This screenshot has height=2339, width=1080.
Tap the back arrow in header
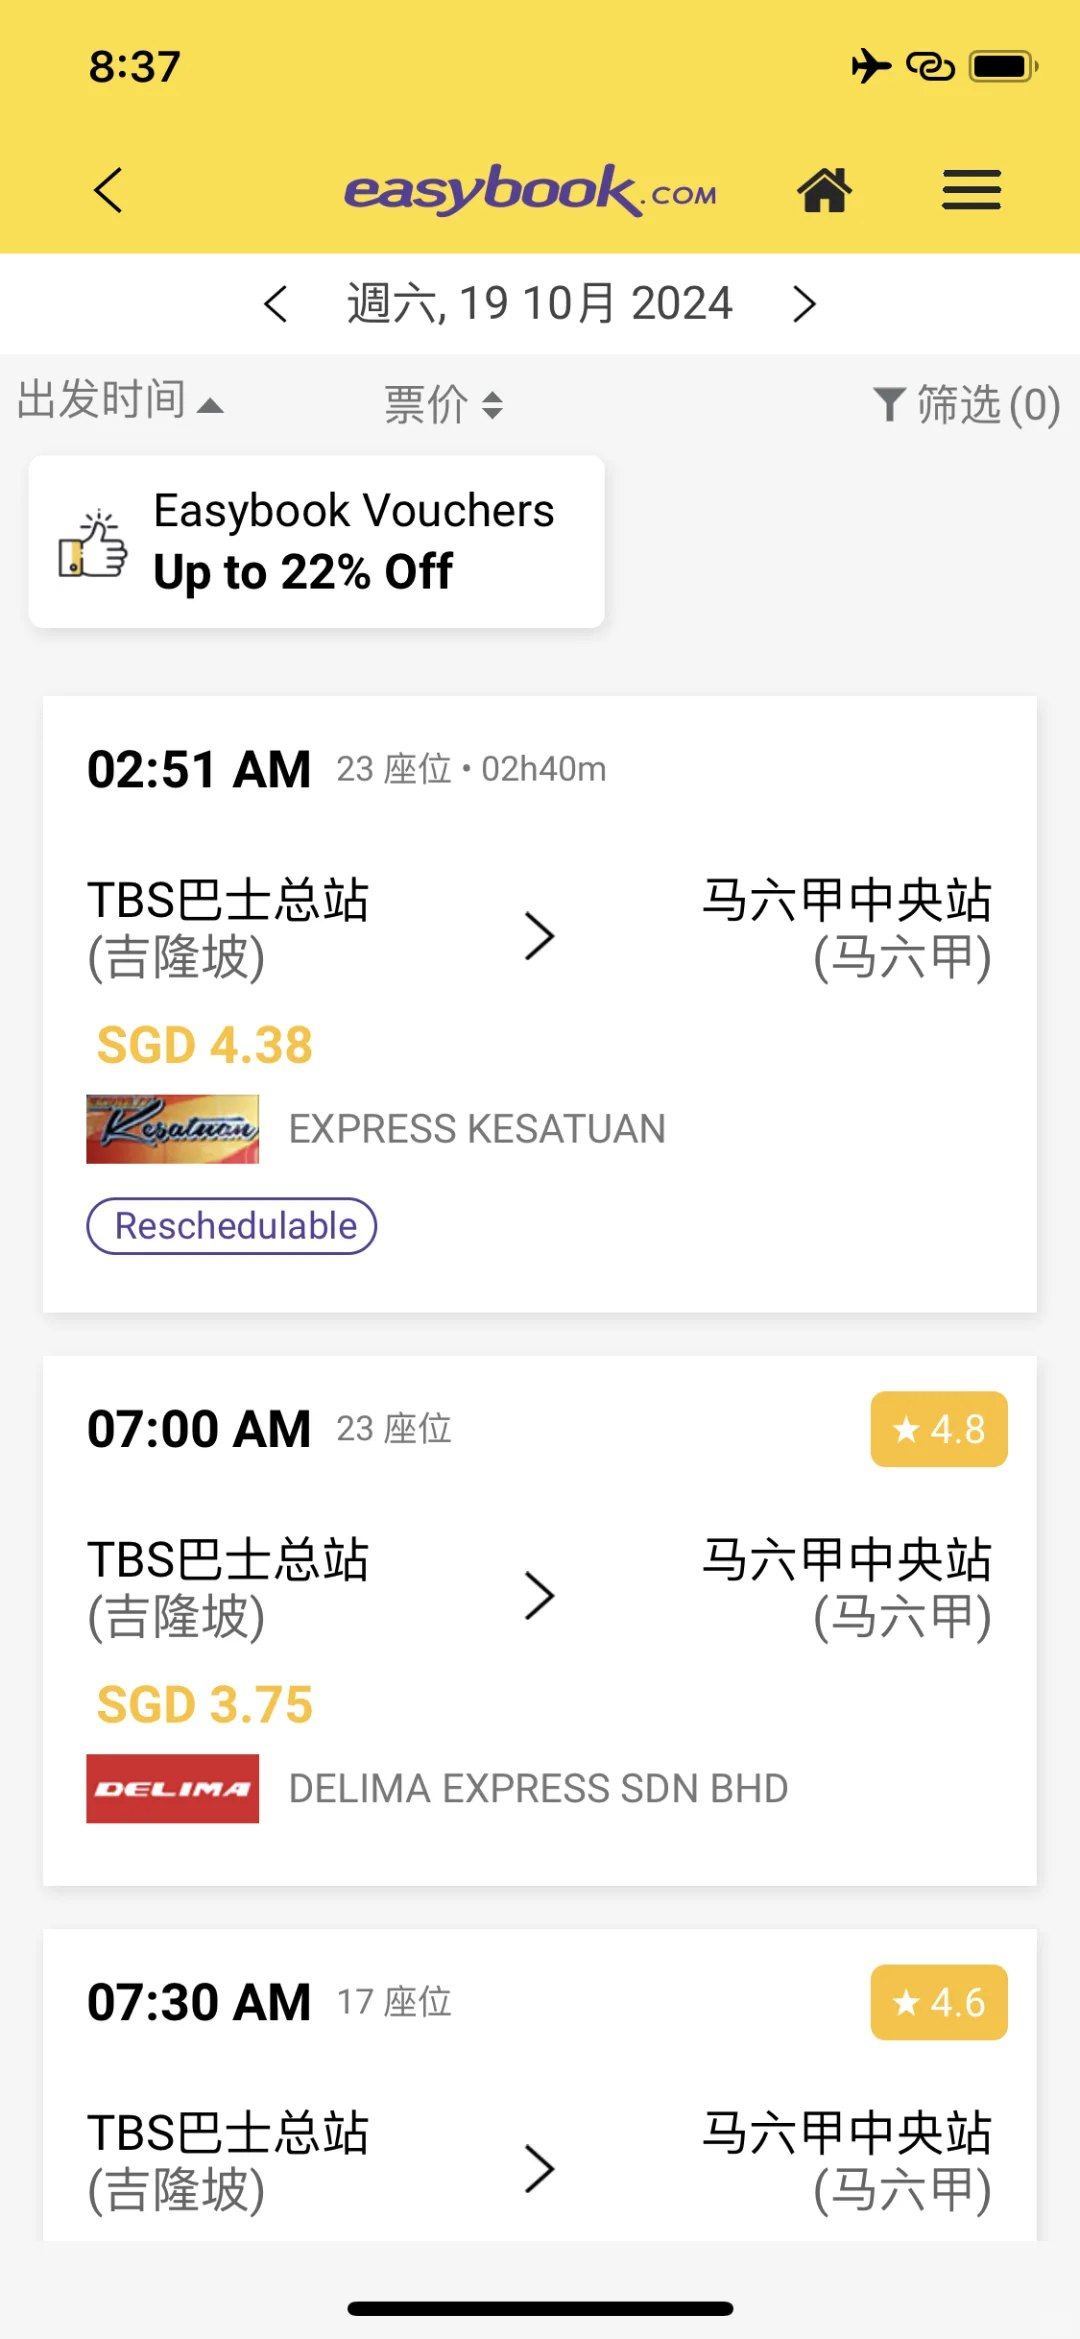tap(108, 190)
